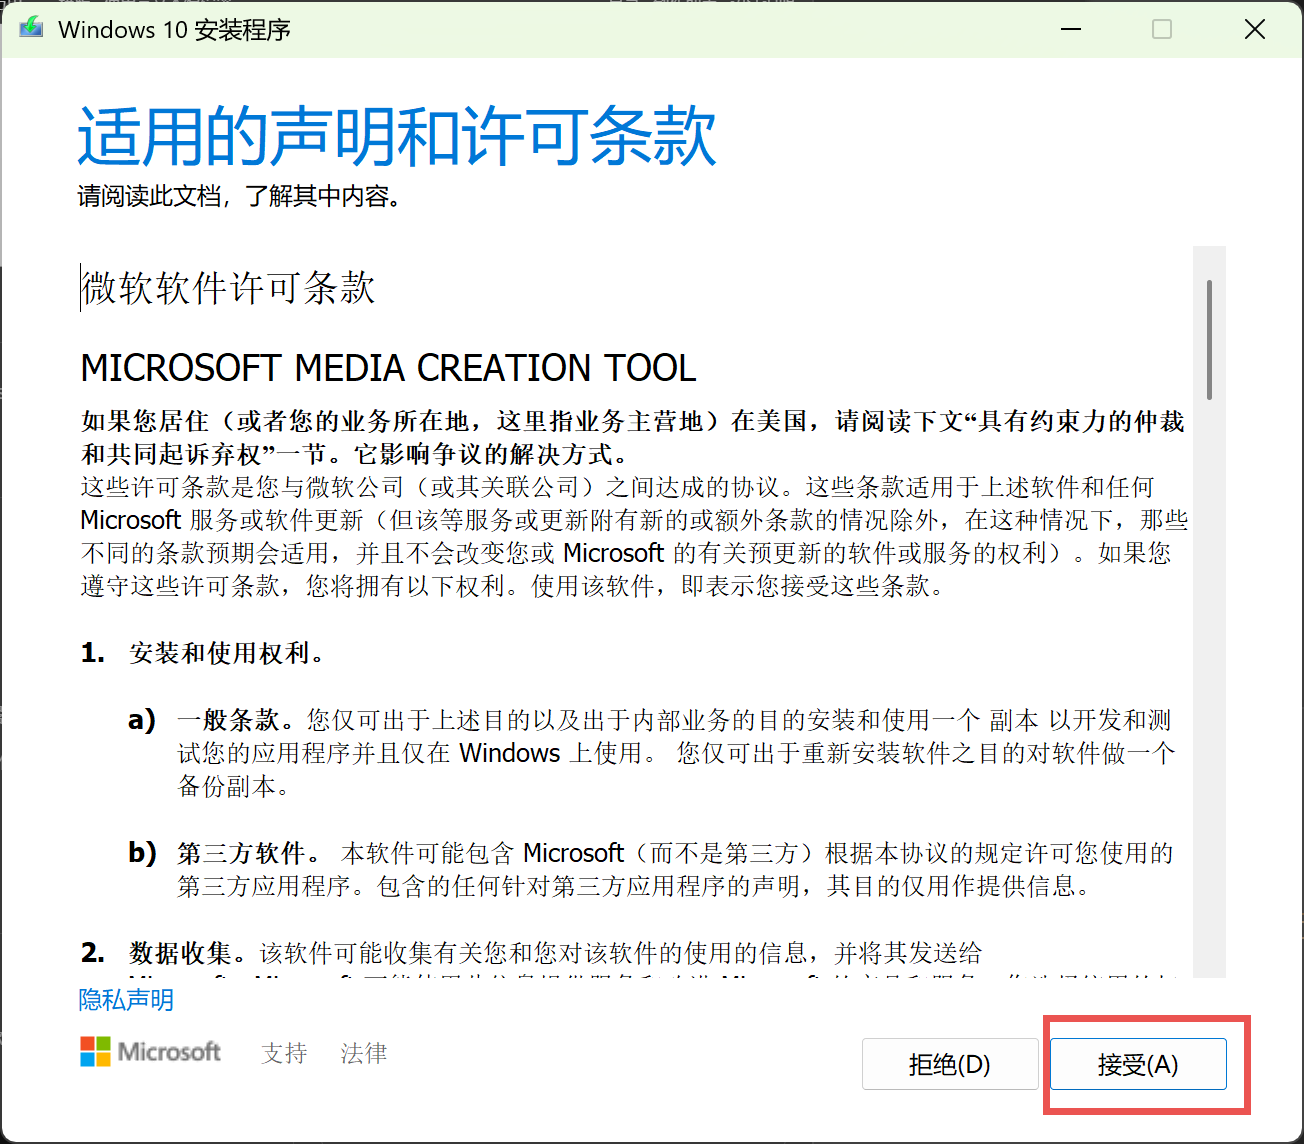1304x1144 pixels.
Task: Click the MICROSOFT MEDIA CREATION TOOL heading
Action: 388,368
